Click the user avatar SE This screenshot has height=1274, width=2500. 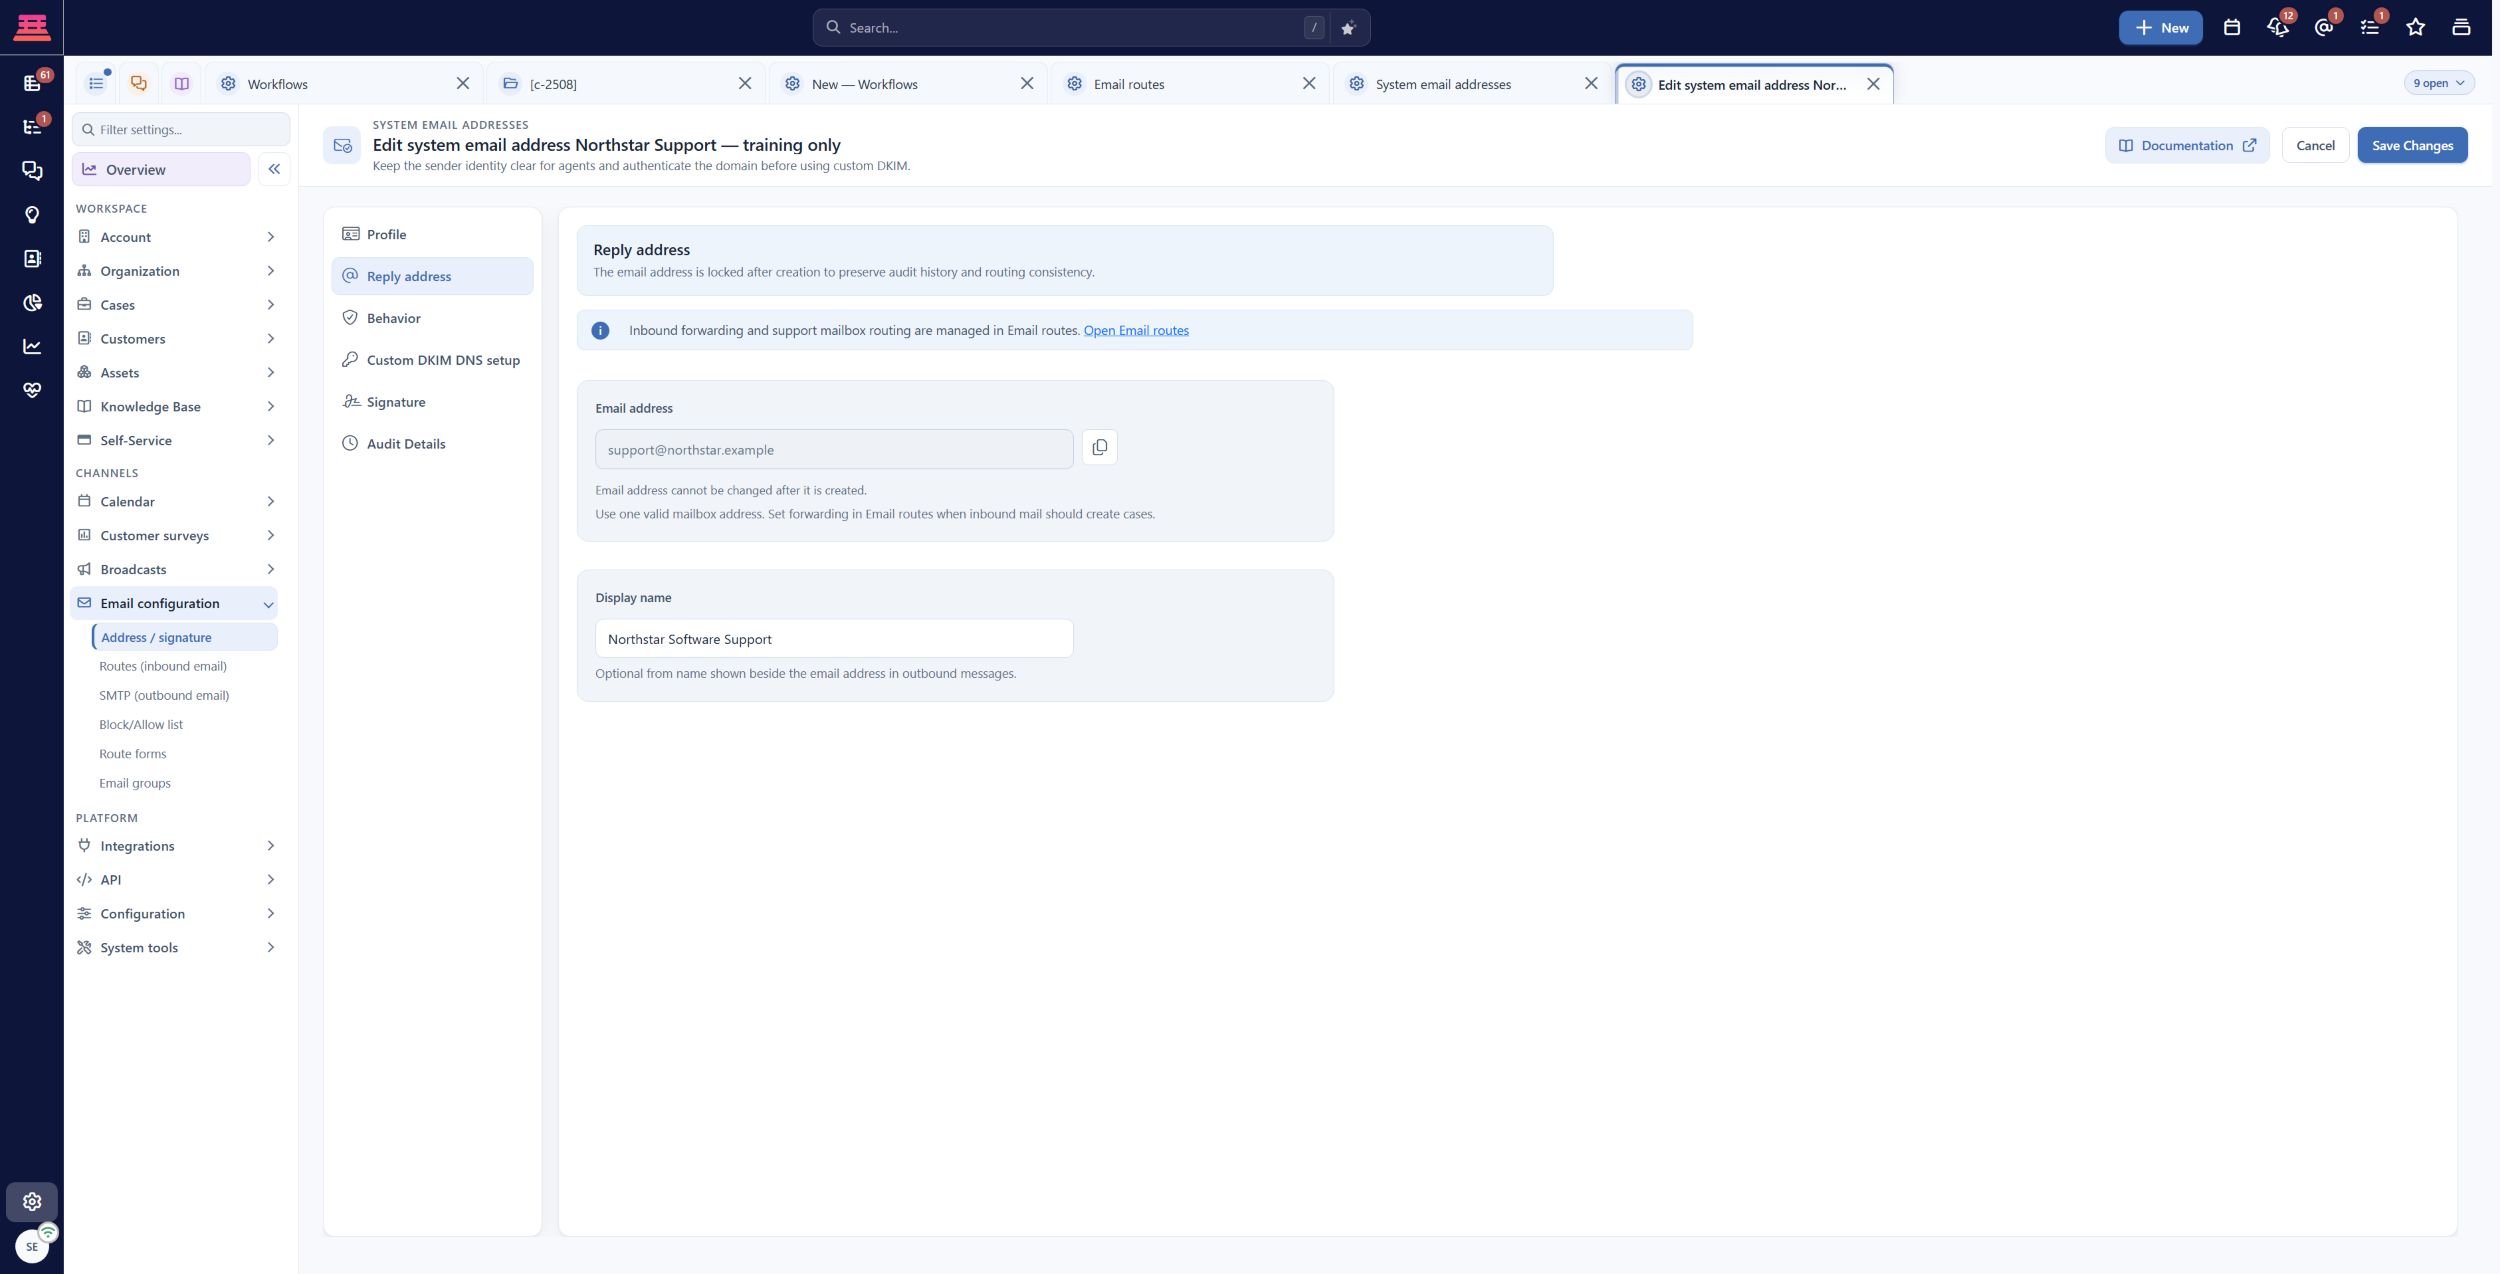coord(32,1247)
